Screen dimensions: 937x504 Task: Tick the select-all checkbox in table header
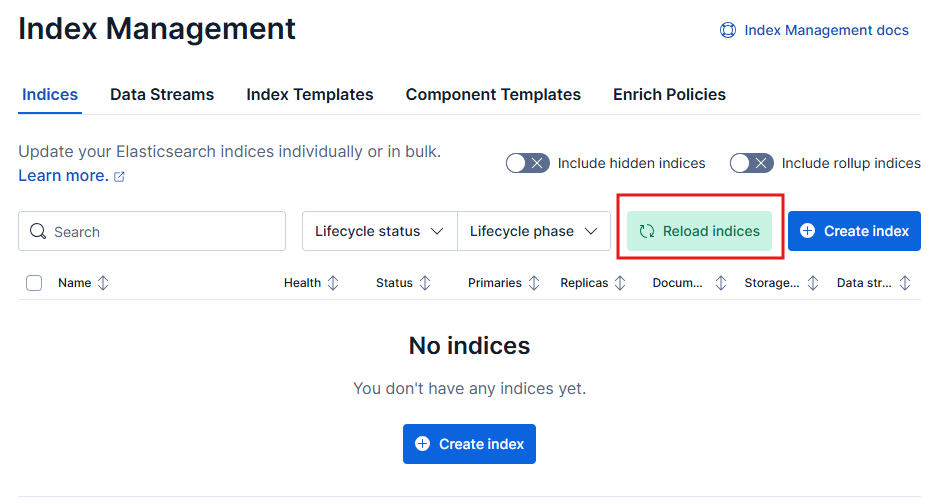(34, 283)
